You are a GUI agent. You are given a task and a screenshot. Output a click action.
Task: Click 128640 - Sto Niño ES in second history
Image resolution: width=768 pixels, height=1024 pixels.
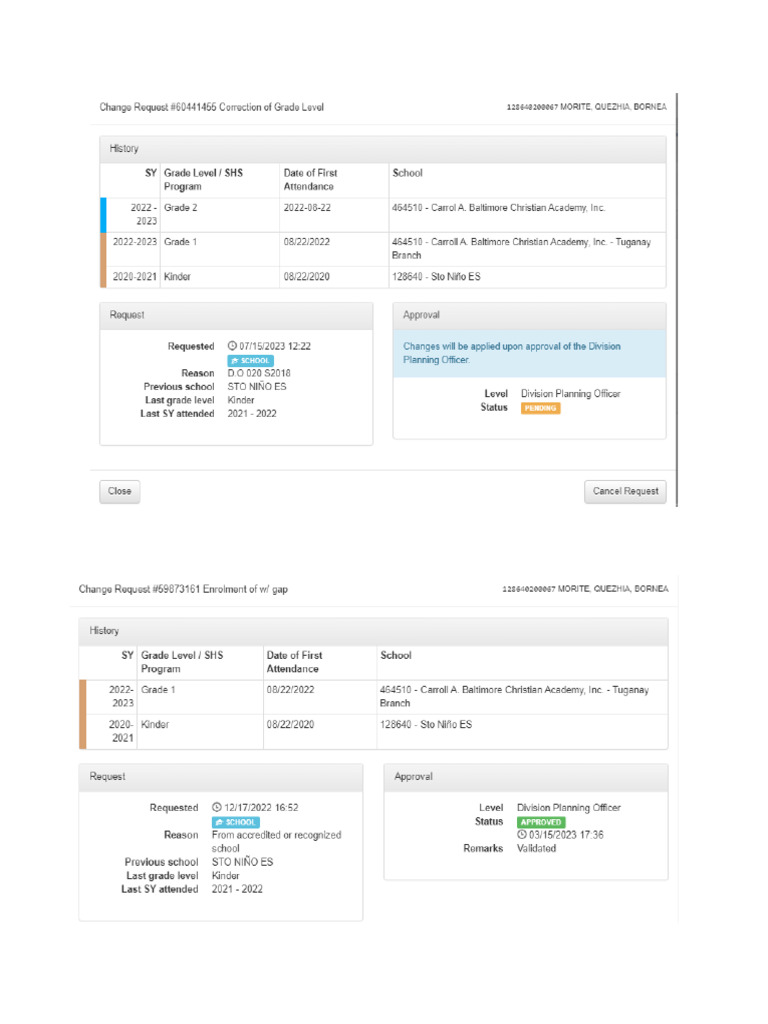pos(426,725)
